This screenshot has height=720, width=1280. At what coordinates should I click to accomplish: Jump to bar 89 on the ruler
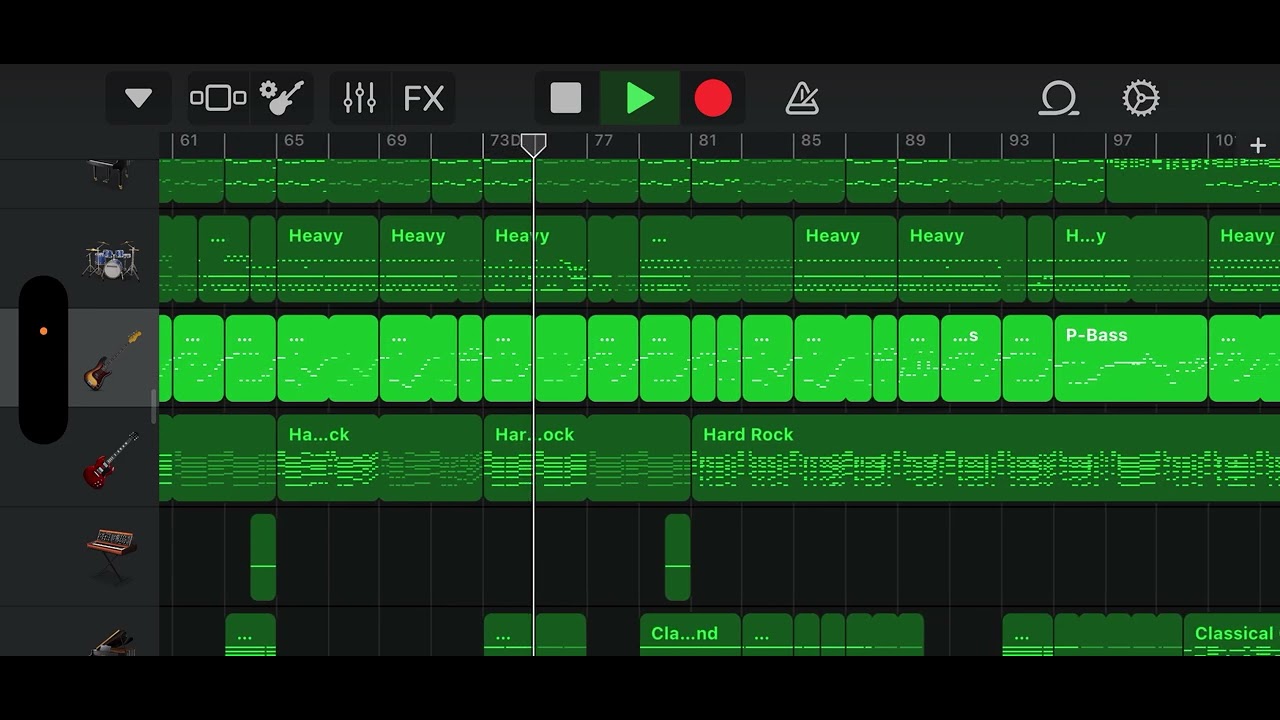[x=915, y=140]
